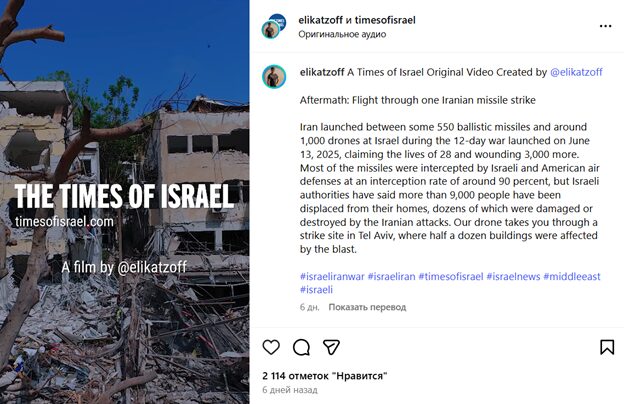Show translation via Показать перевод
The width and height of the screenshot is (624, 404).
tap(367, 307)
